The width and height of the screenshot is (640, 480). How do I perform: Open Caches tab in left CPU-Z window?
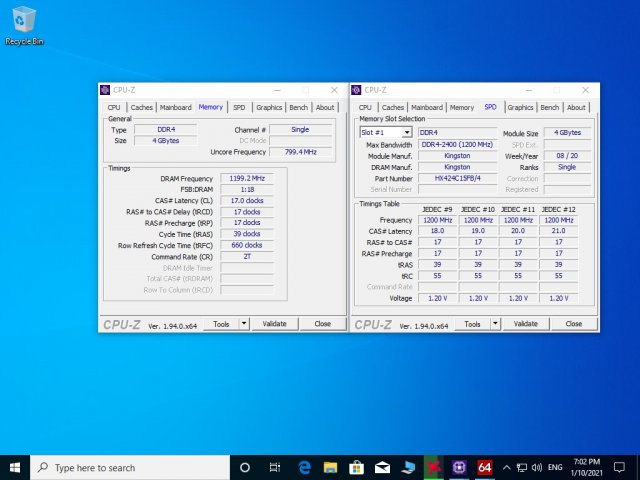pyautogui.click(x=141, y=107)
